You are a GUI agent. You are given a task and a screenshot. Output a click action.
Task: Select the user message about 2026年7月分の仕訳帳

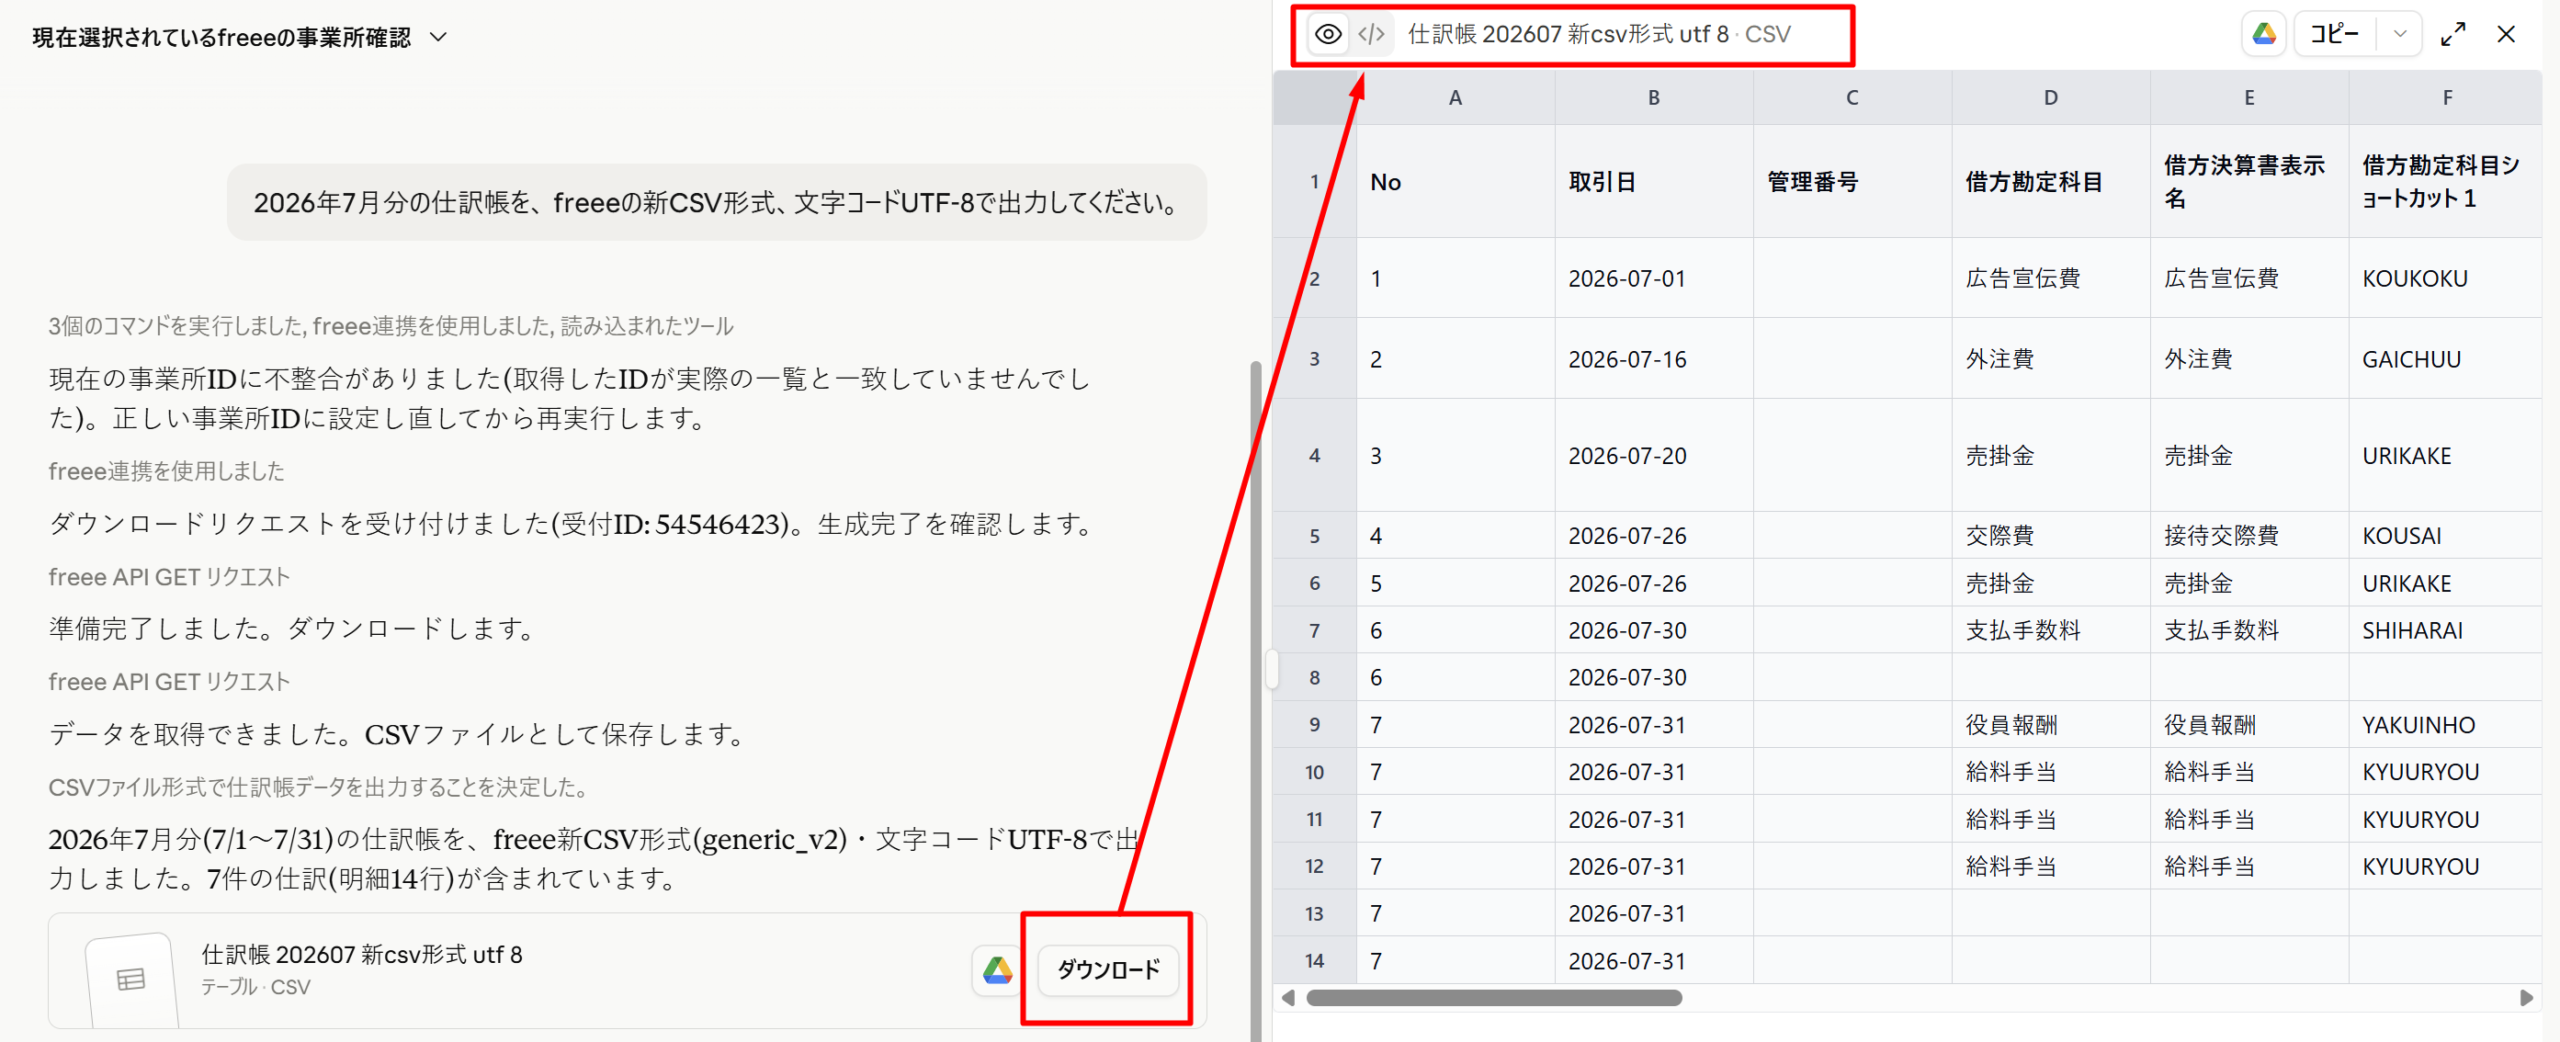[717, 203]
